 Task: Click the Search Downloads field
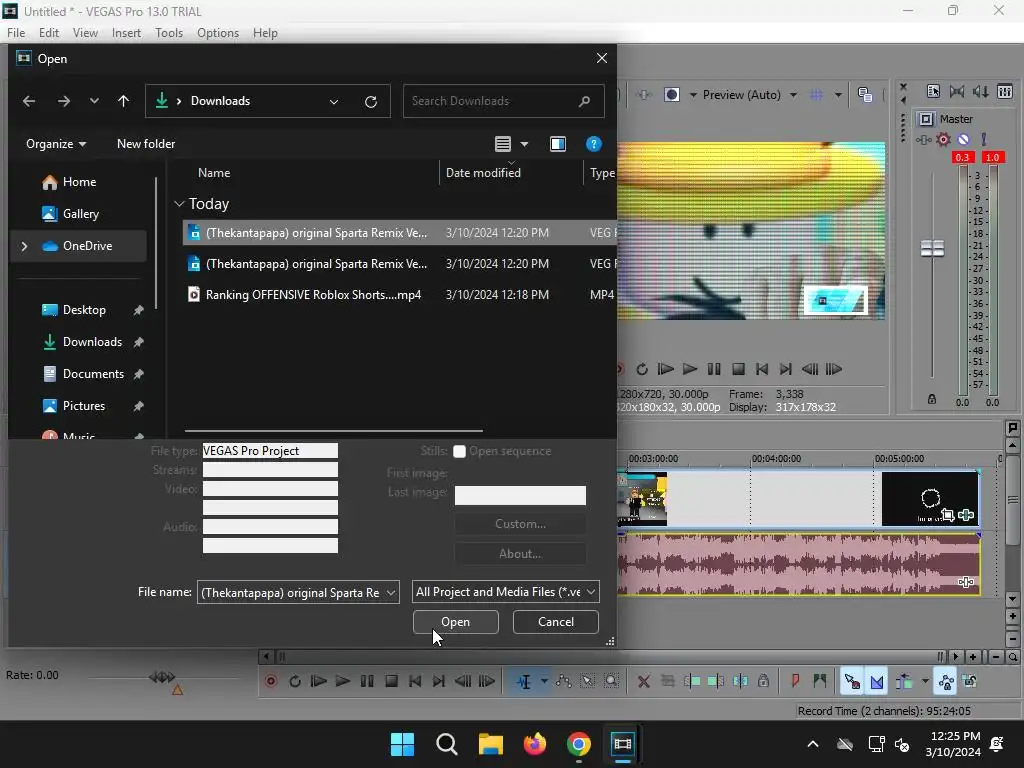(503, 101)
